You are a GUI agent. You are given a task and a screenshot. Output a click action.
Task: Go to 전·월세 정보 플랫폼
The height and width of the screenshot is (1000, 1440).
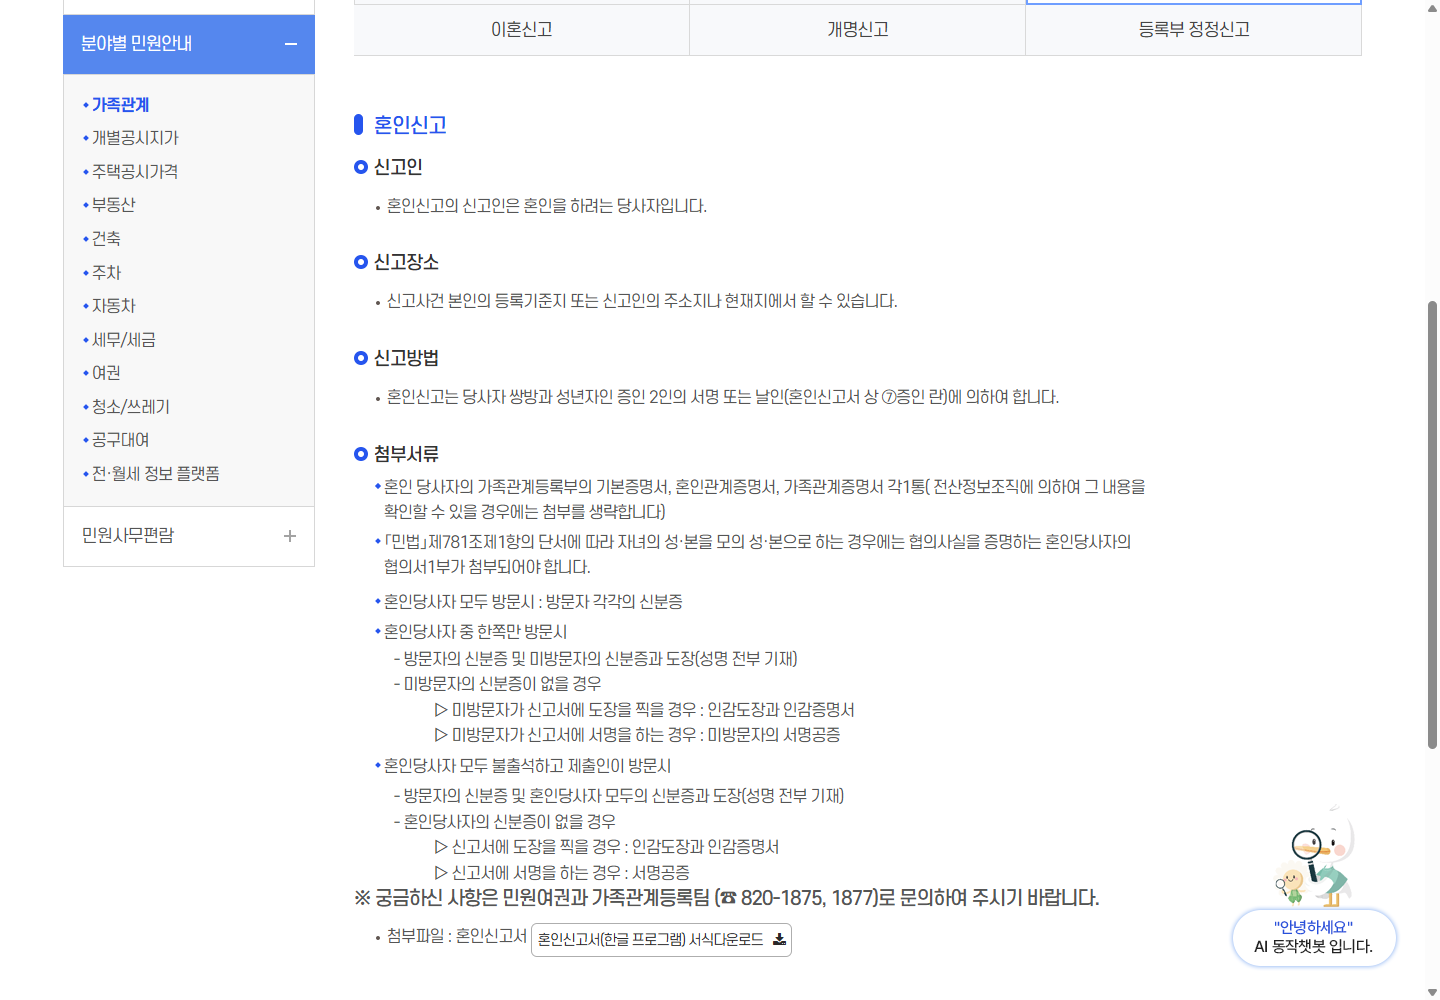tap(155, 473)
